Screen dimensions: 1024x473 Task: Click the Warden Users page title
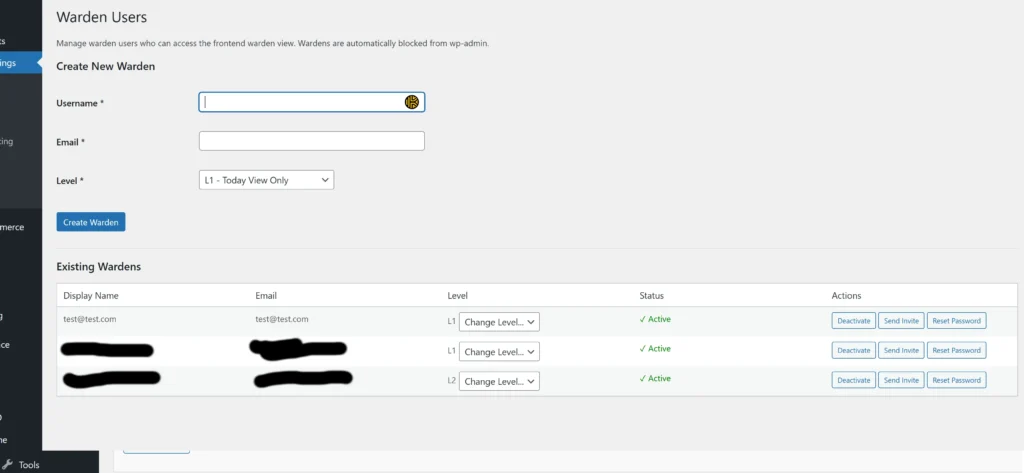click(x=102, y=17)
